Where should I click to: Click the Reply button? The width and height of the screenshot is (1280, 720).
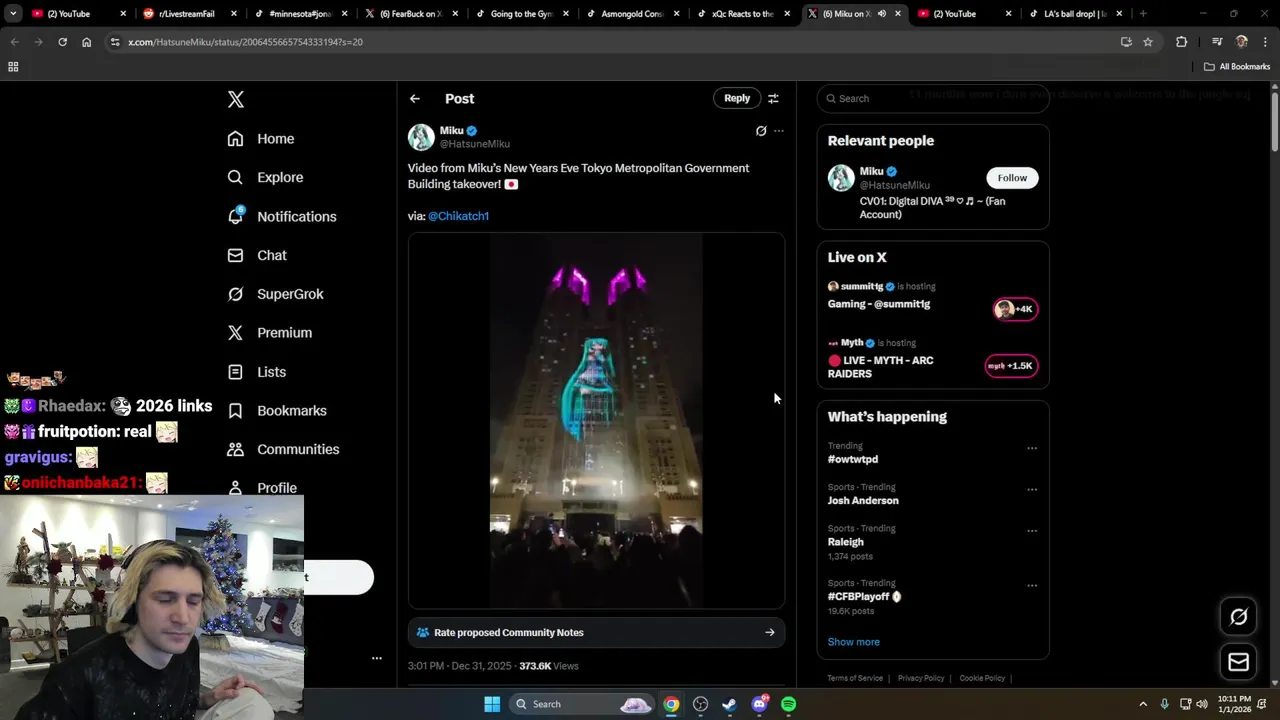[737, 98]
